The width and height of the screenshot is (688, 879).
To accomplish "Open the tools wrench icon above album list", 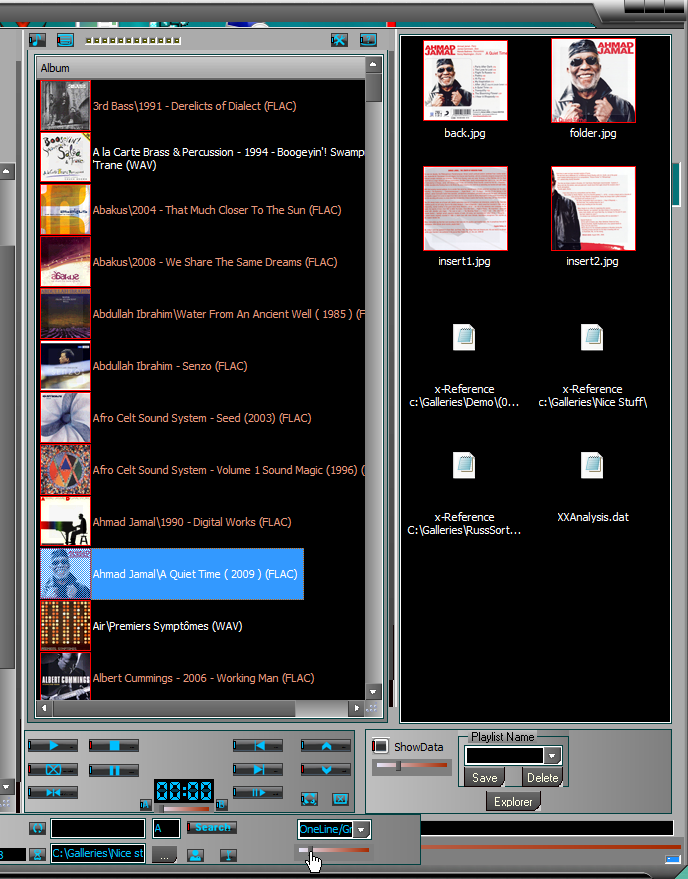I will (x=339, y=40).
